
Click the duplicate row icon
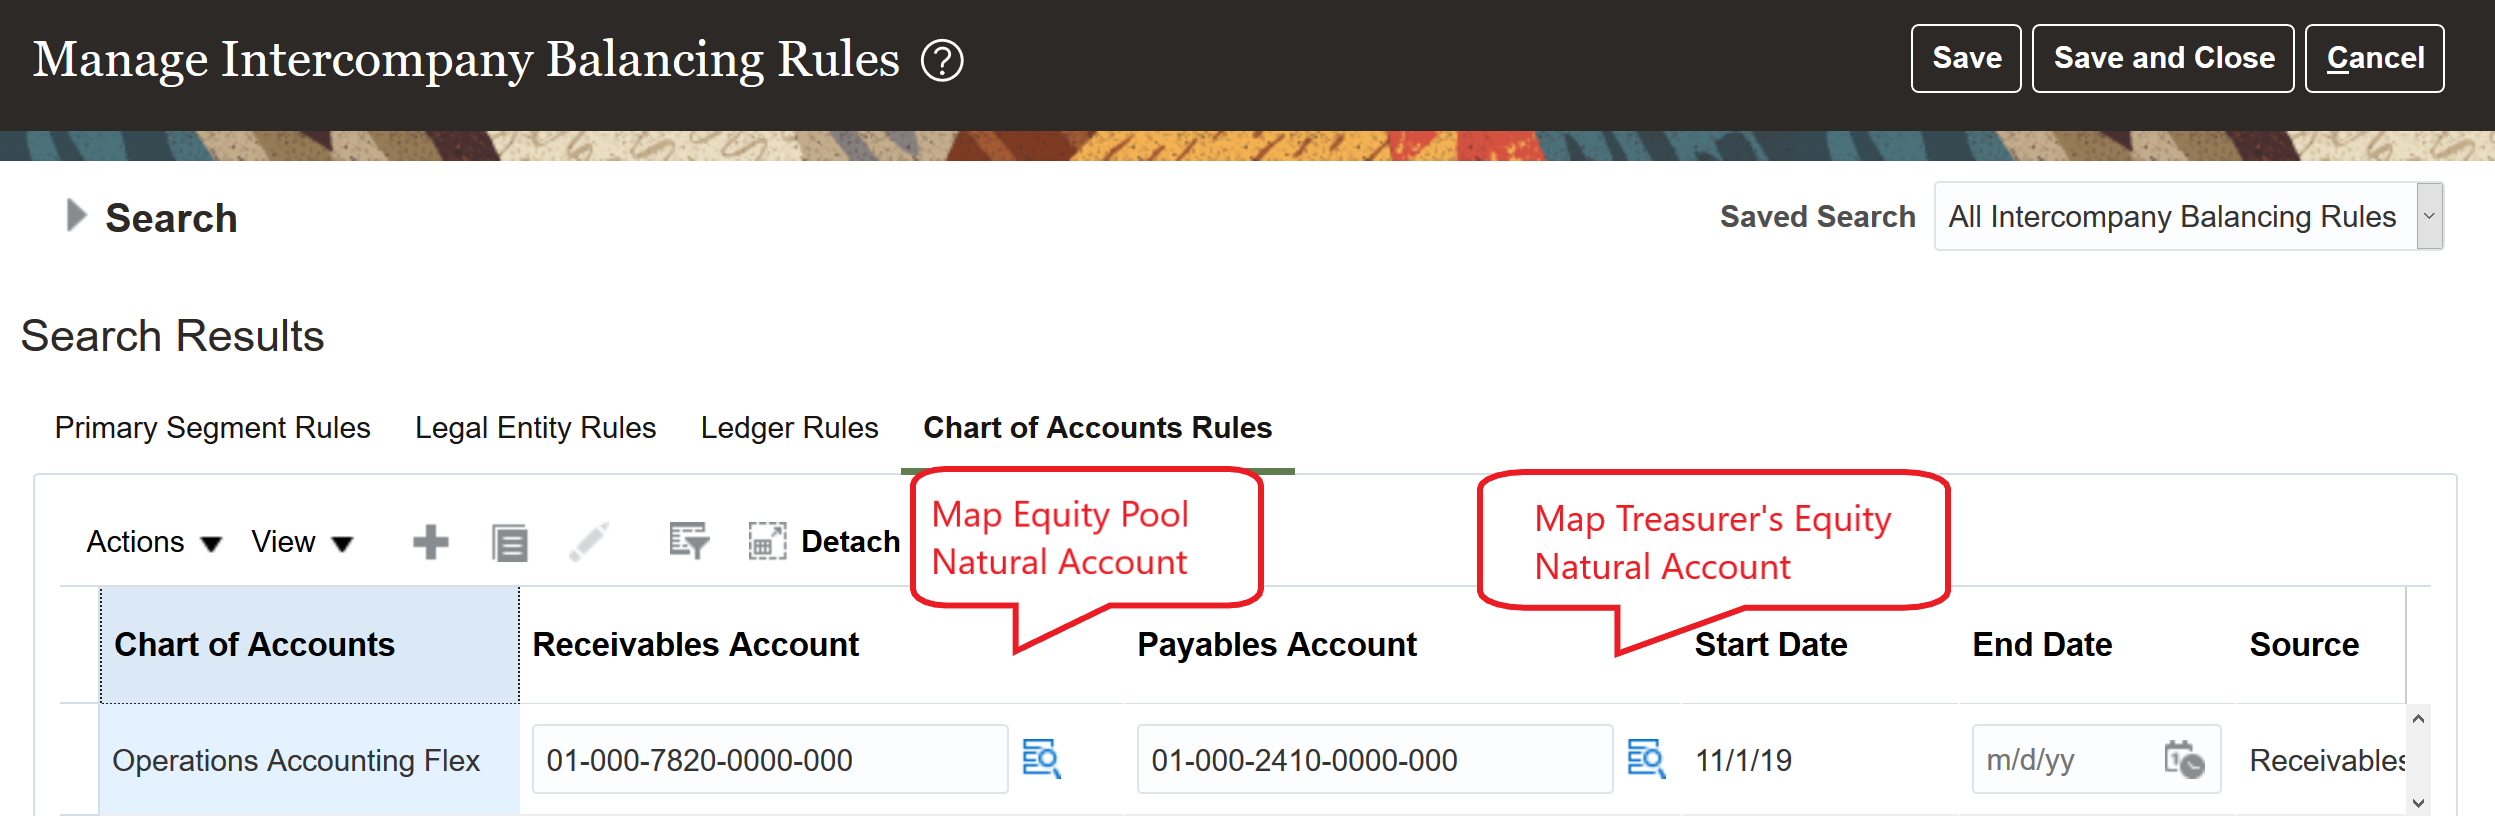tap(510, 543)
